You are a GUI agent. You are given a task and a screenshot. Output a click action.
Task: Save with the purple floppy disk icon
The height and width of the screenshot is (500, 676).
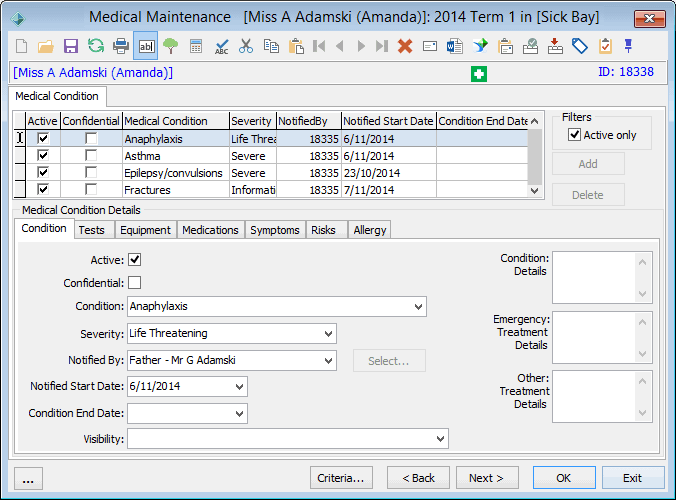[71, 46]
